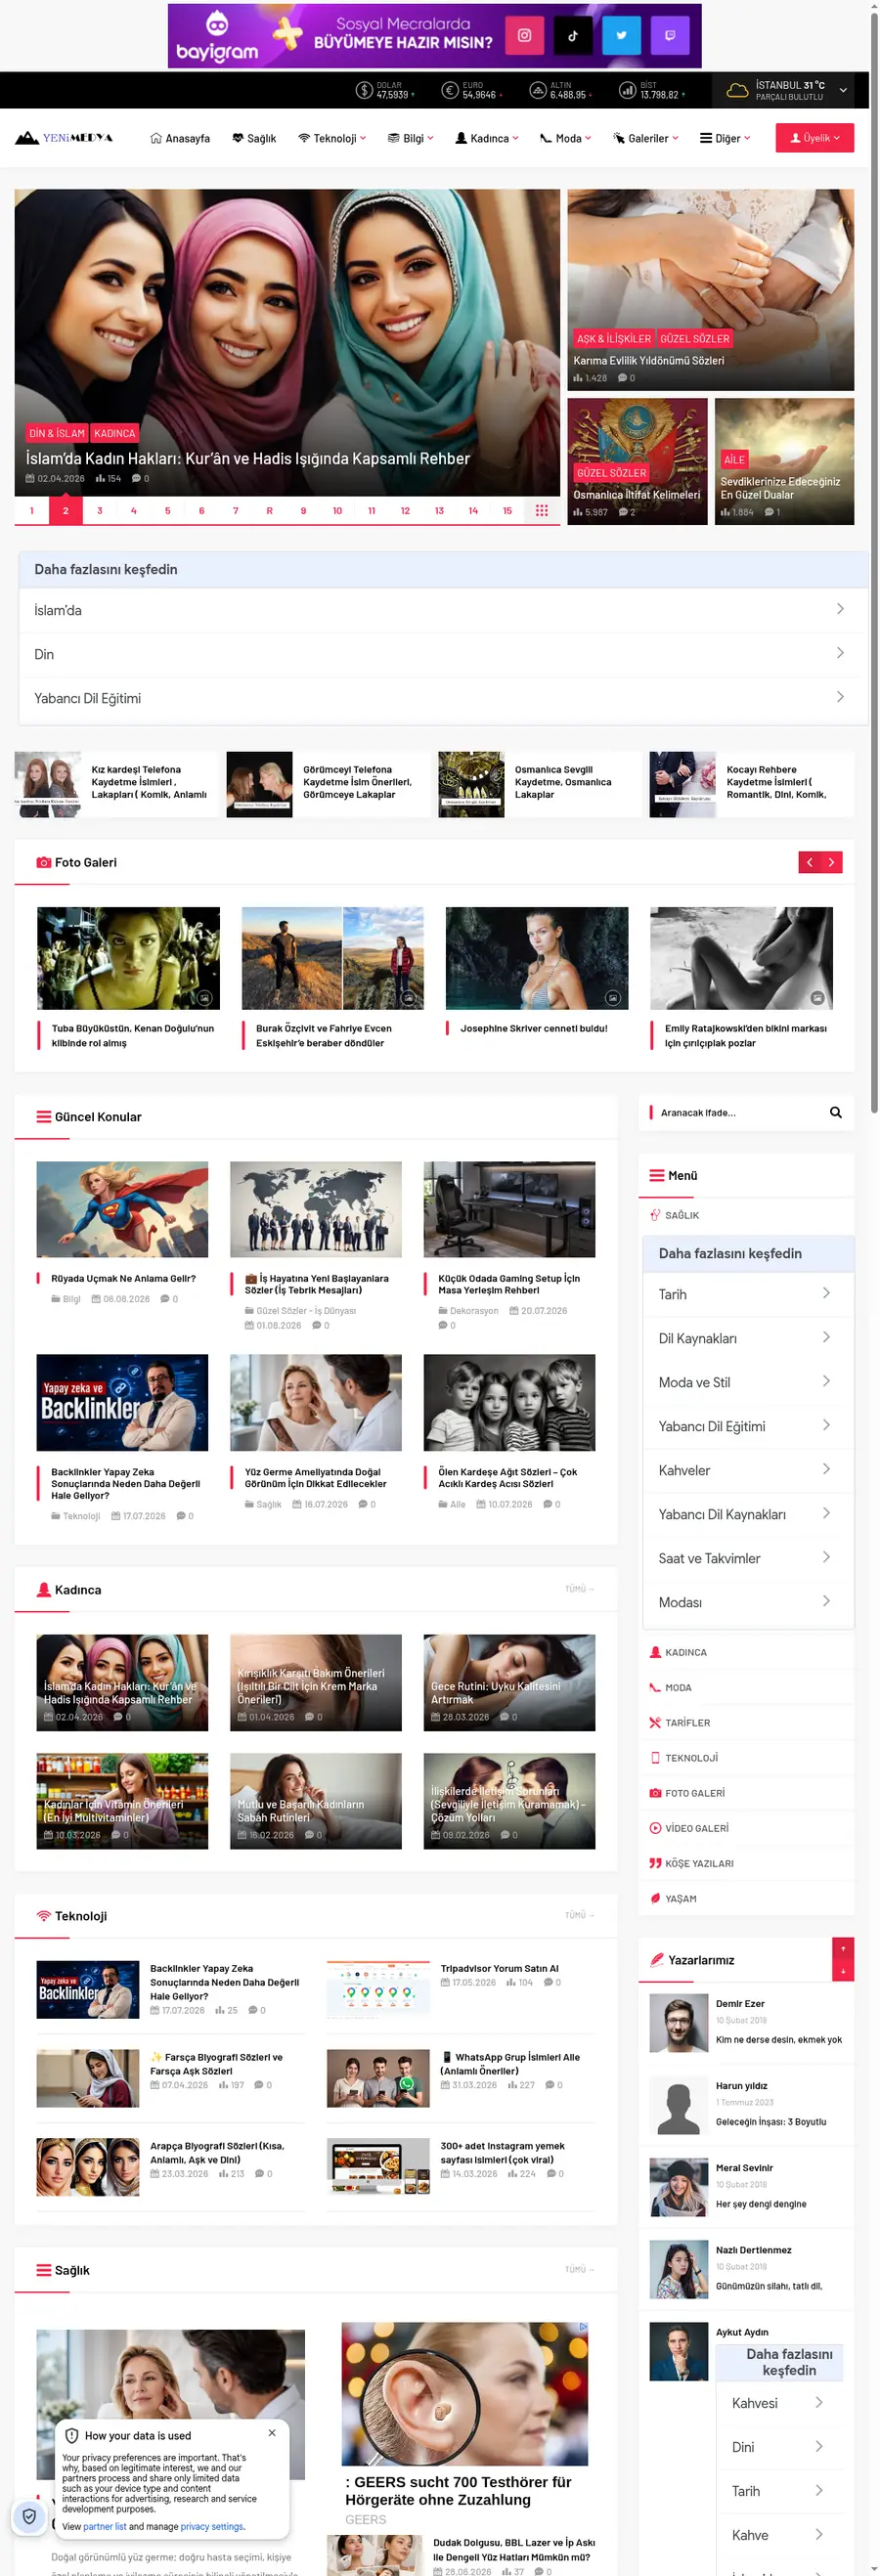Open Video Galeri sidebar menu item

click(x=746, y=1828)
